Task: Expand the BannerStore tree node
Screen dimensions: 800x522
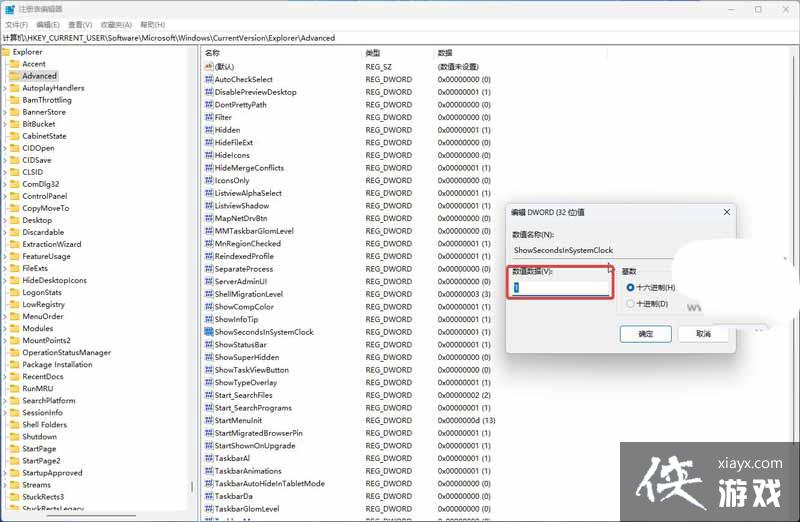Action: click(5, 112)
